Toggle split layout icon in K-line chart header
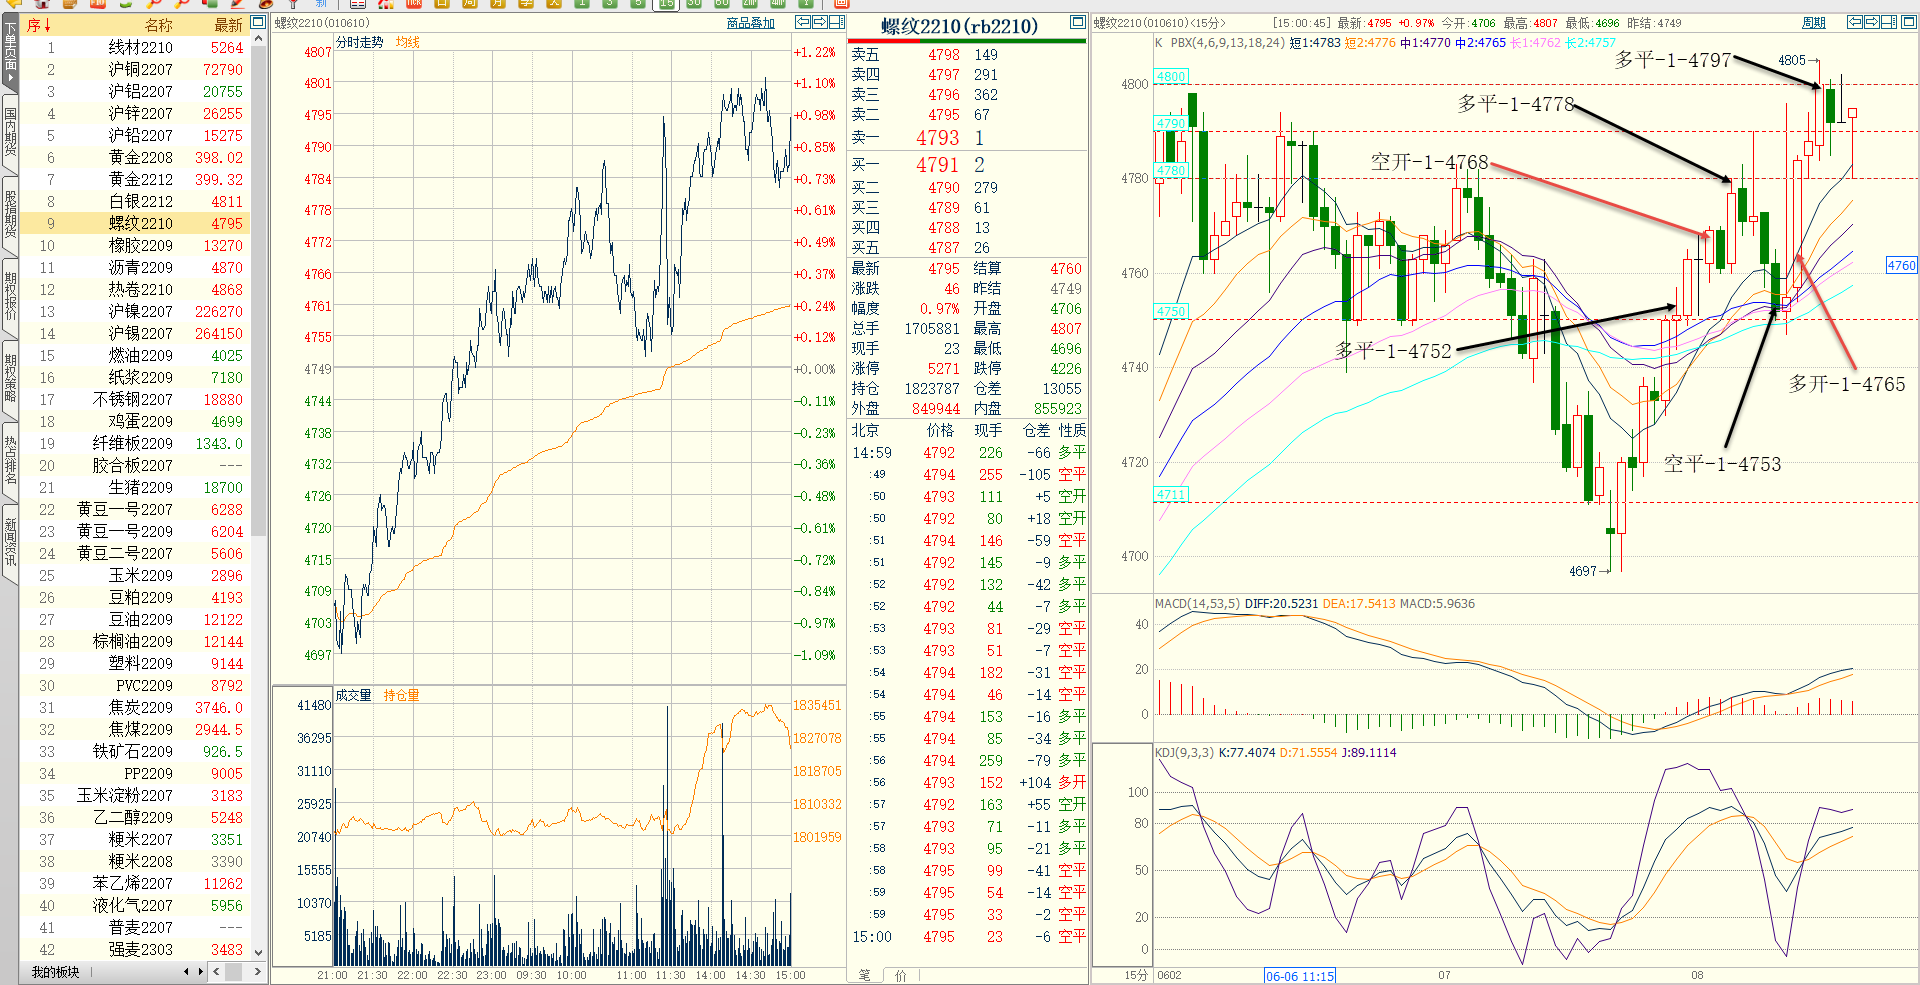Screen dimensions: 1920x985 [1889, 22]
